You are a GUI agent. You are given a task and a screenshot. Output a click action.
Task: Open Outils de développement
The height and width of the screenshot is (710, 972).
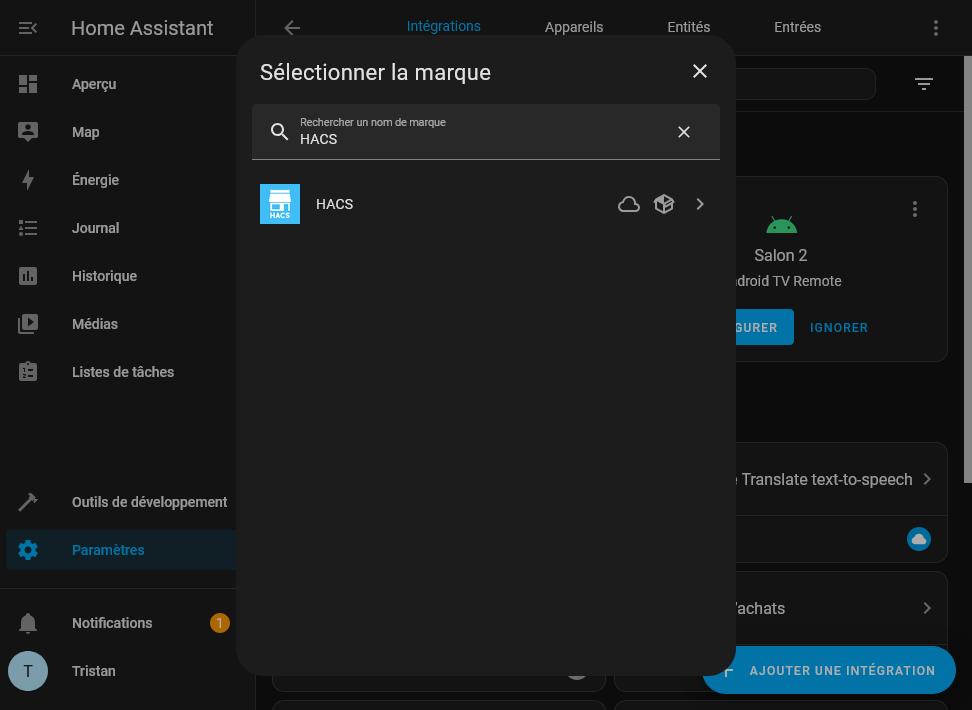pyautogui.click(x=149, y=502)
